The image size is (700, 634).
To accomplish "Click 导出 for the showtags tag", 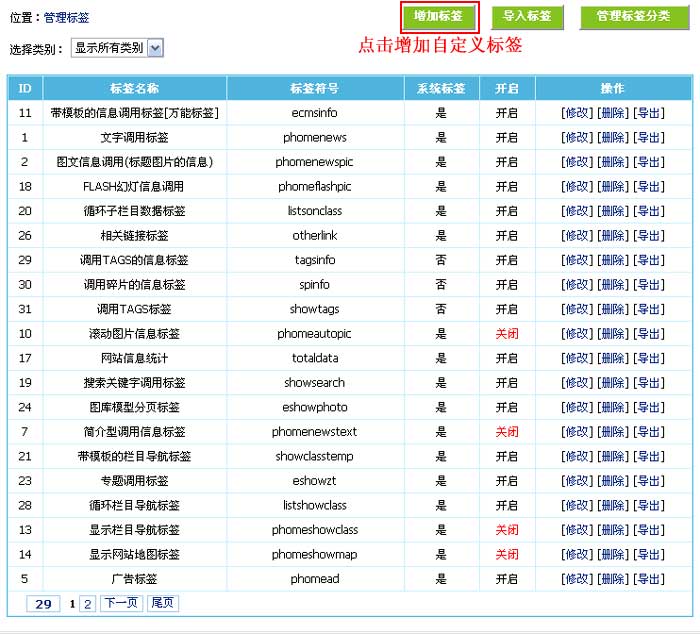I will click(x=649, y=309).
